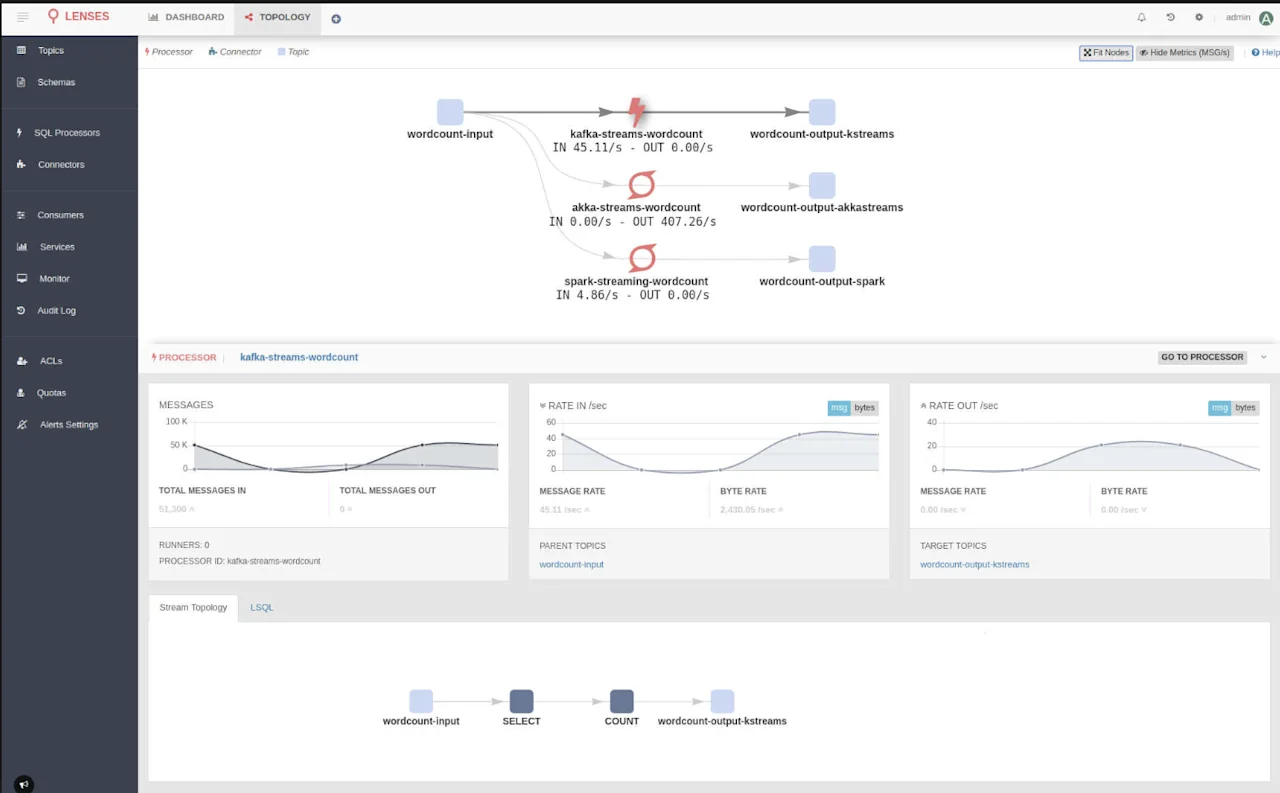This screenshot has height=793, width=1280.
Task: Open notifications bell icon
Action: coord(1142,17)
